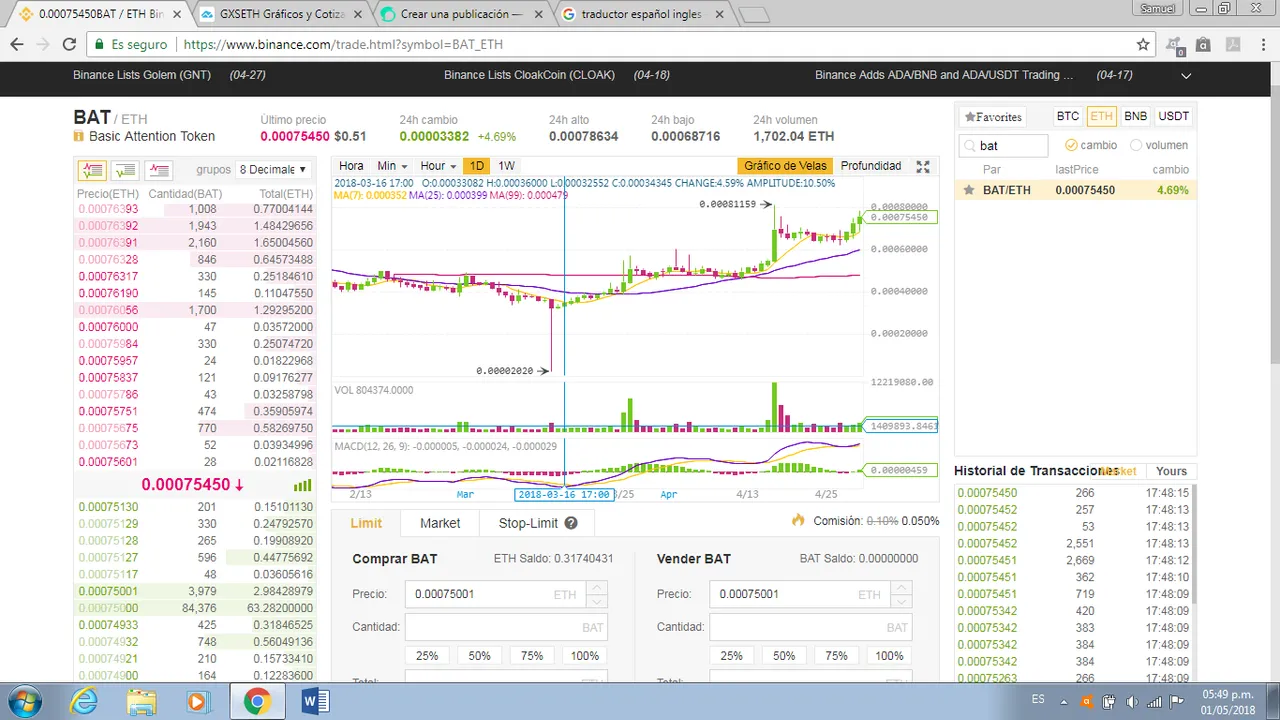Open File Explorer from taskbar

[x=142, y=702]
